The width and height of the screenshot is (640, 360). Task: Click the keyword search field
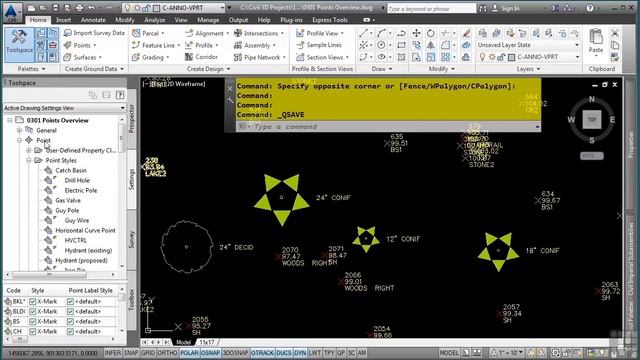pyautogui.click(x=431, y=8)
